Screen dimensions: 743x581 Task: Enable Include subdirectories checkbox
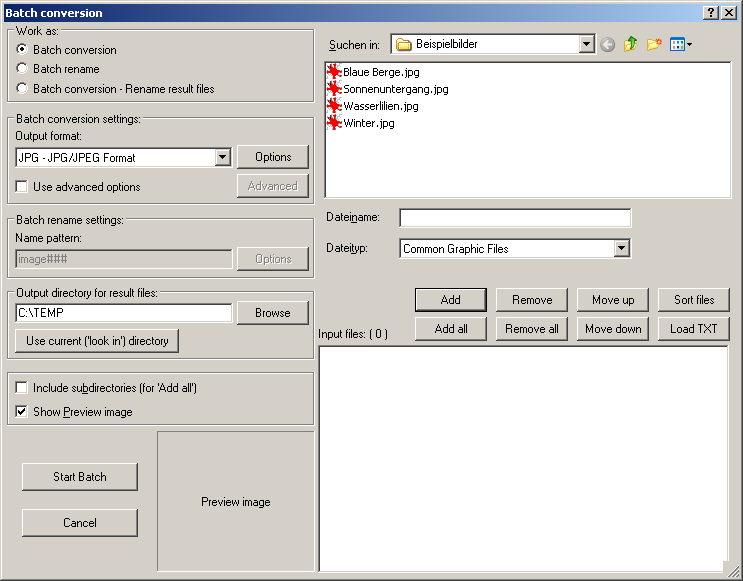22,388
